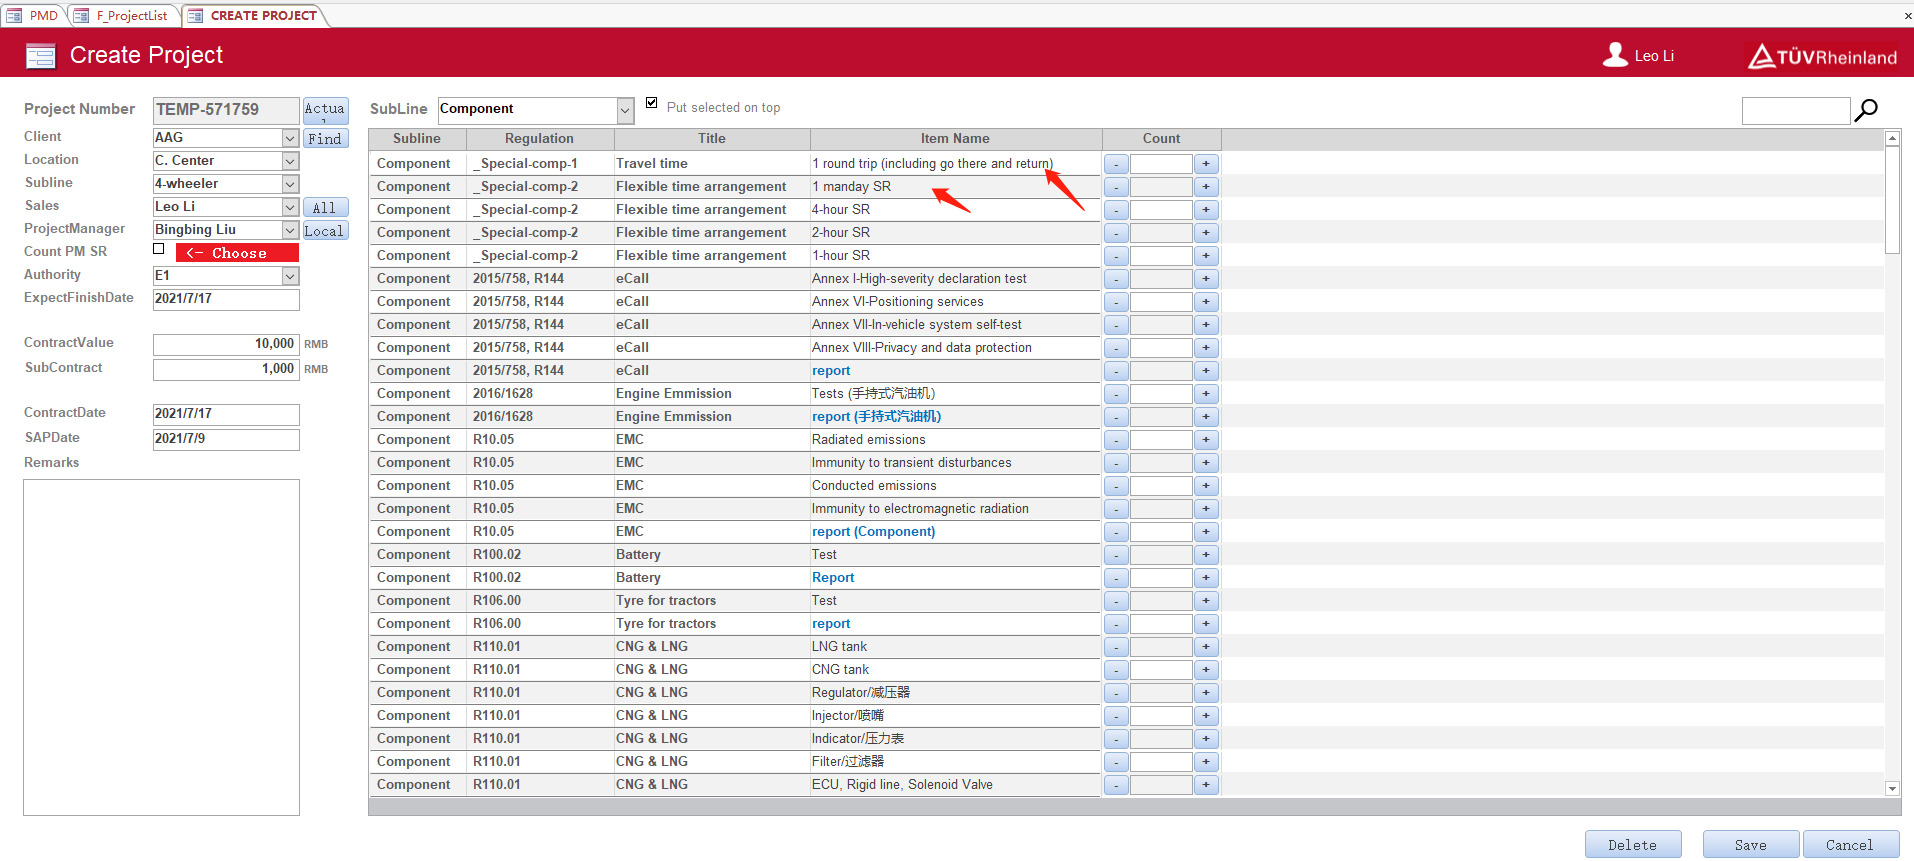
Task: Open the report (Component) link
Action: [873, 532]
